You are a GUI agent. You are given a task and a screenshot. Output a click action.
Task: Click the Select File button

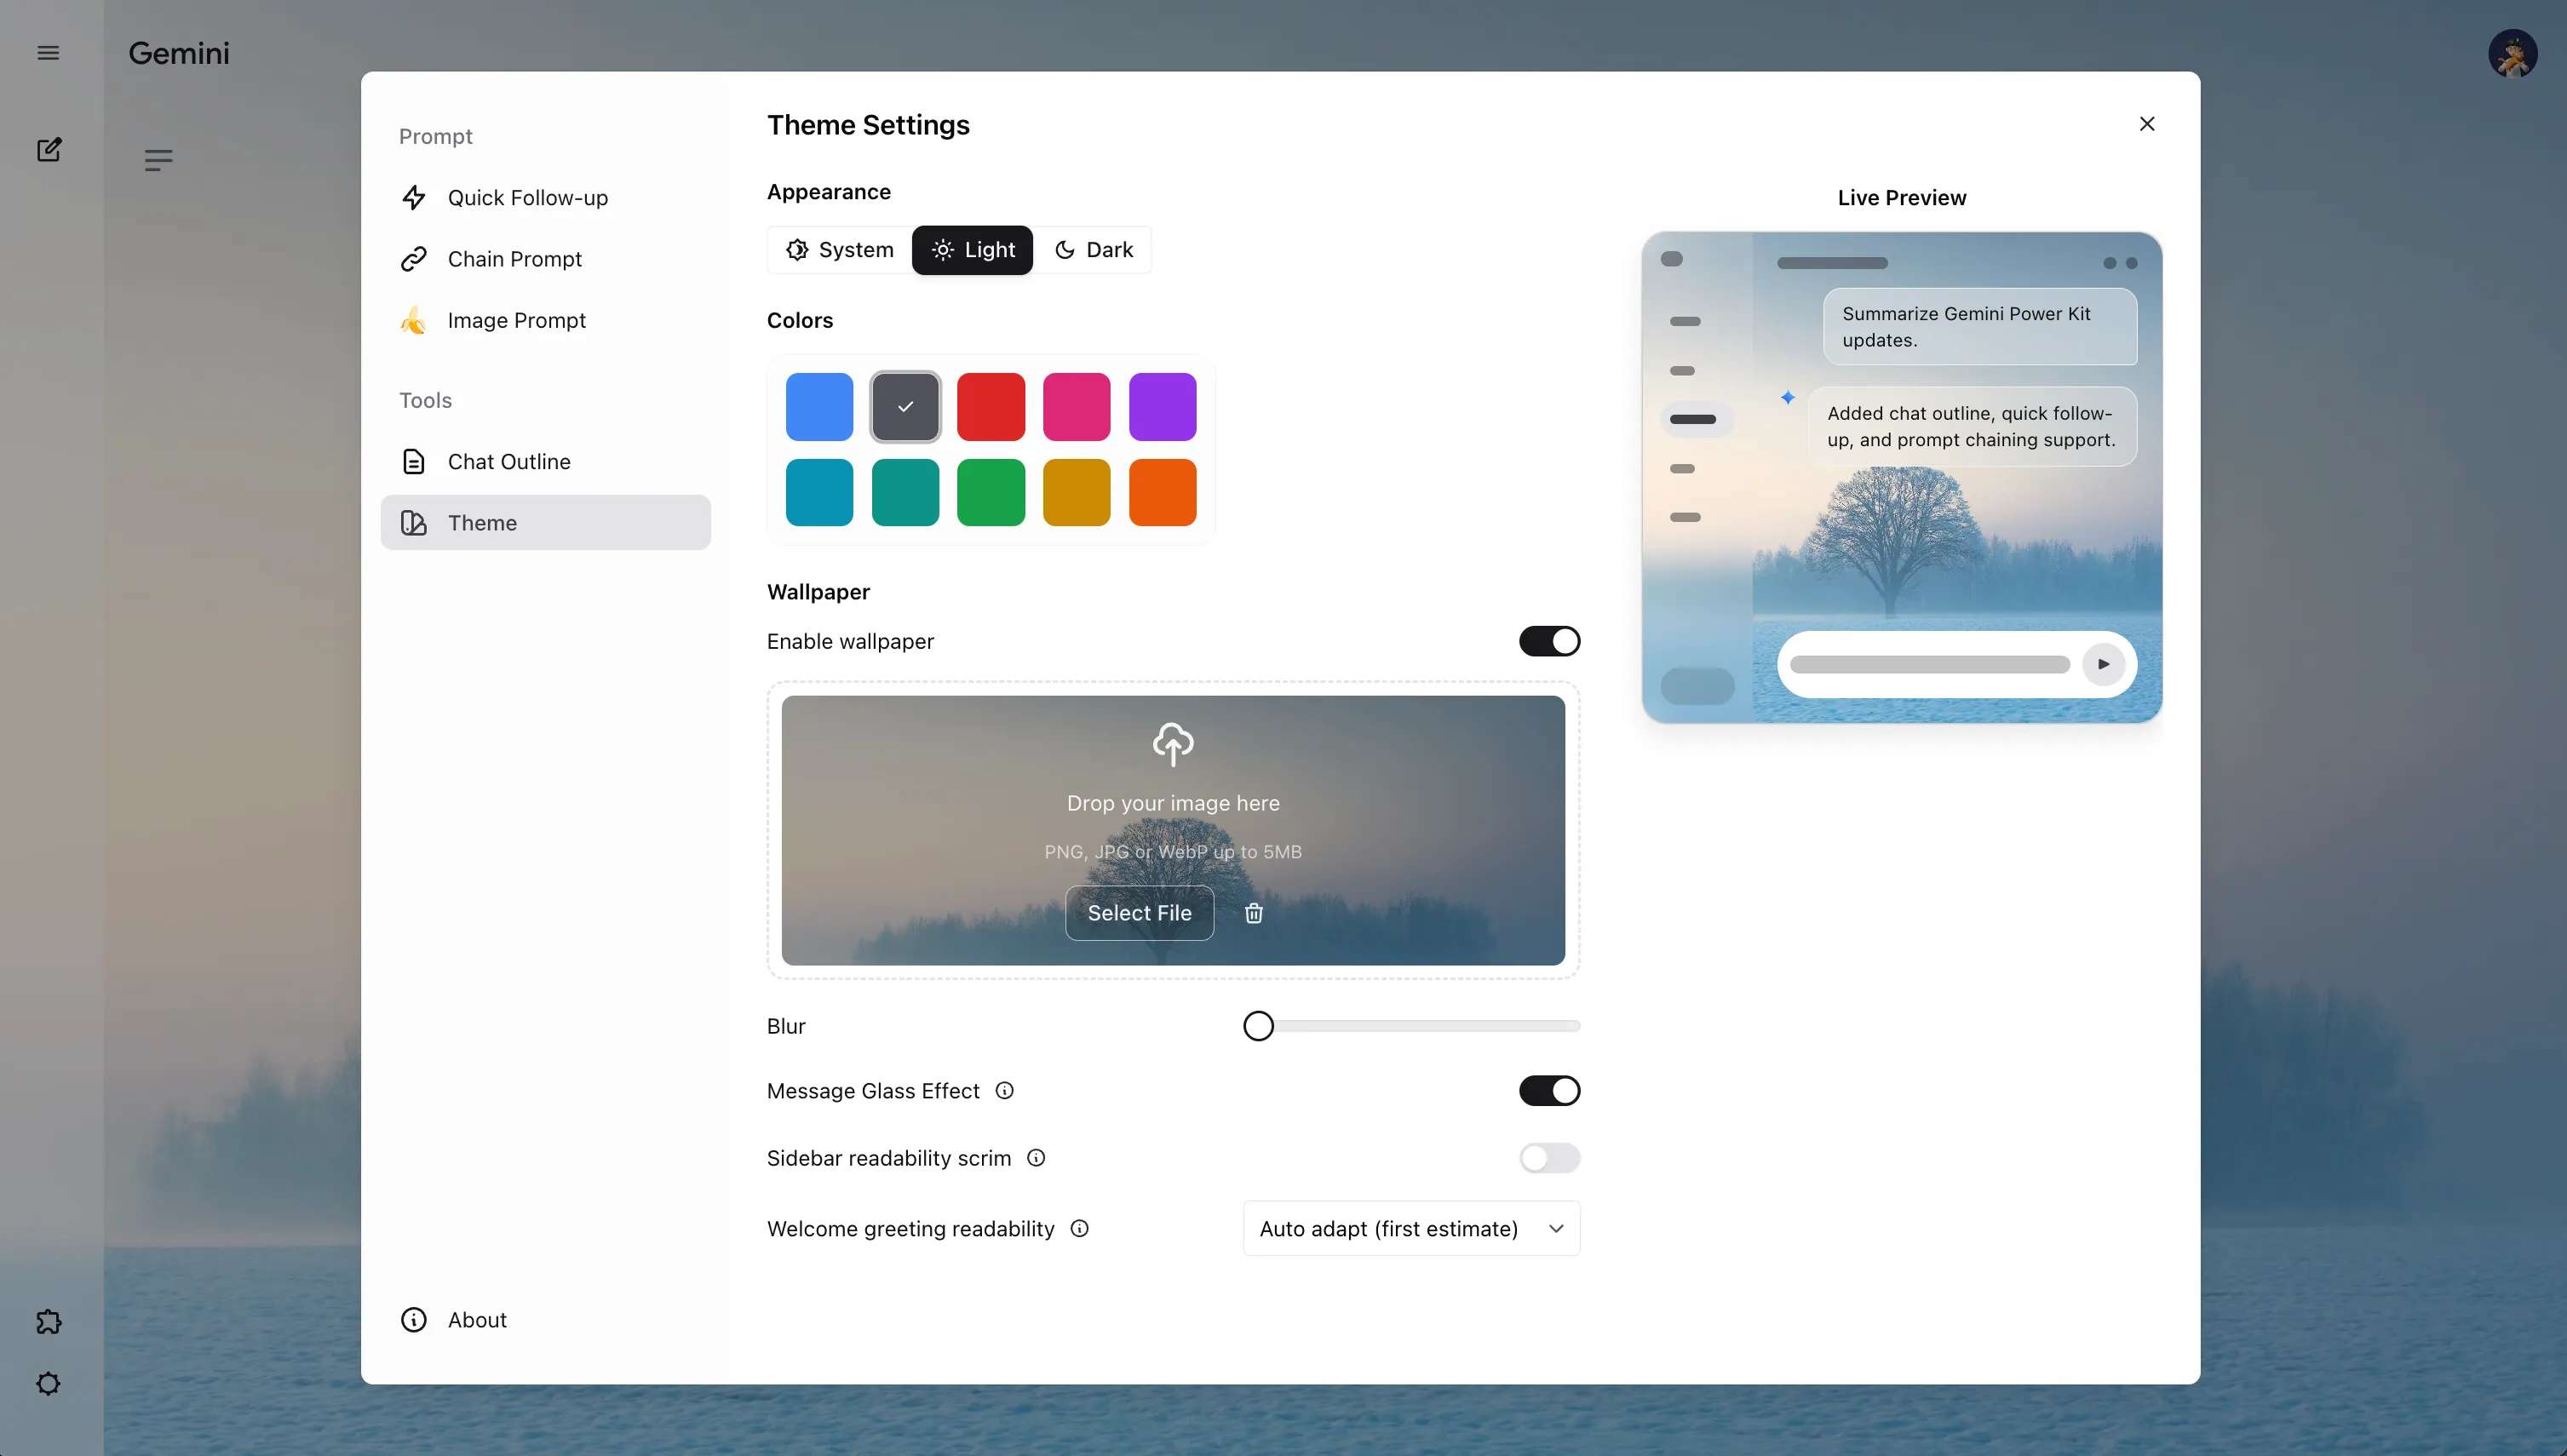pyautogui.click(x=1139, y=913)
